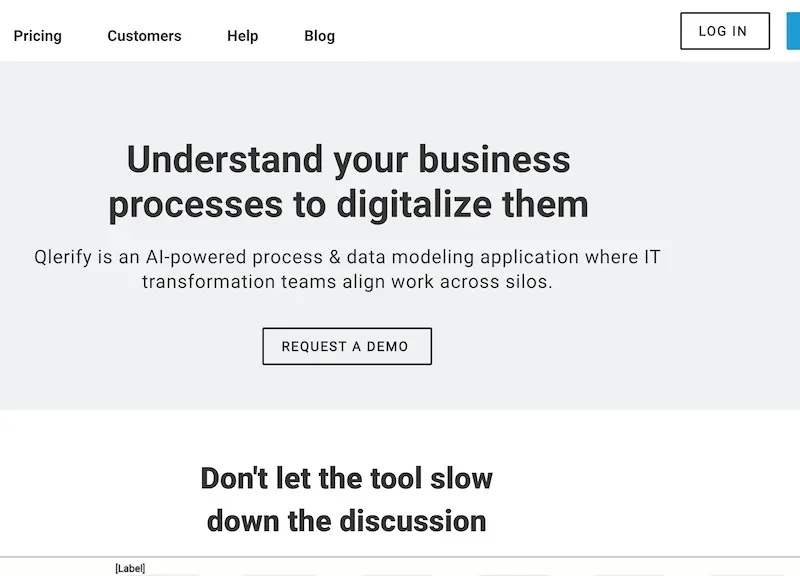Click the REQUEST A DEMO button
Viewport: 800px width, 576px height.
click(346, 346)
